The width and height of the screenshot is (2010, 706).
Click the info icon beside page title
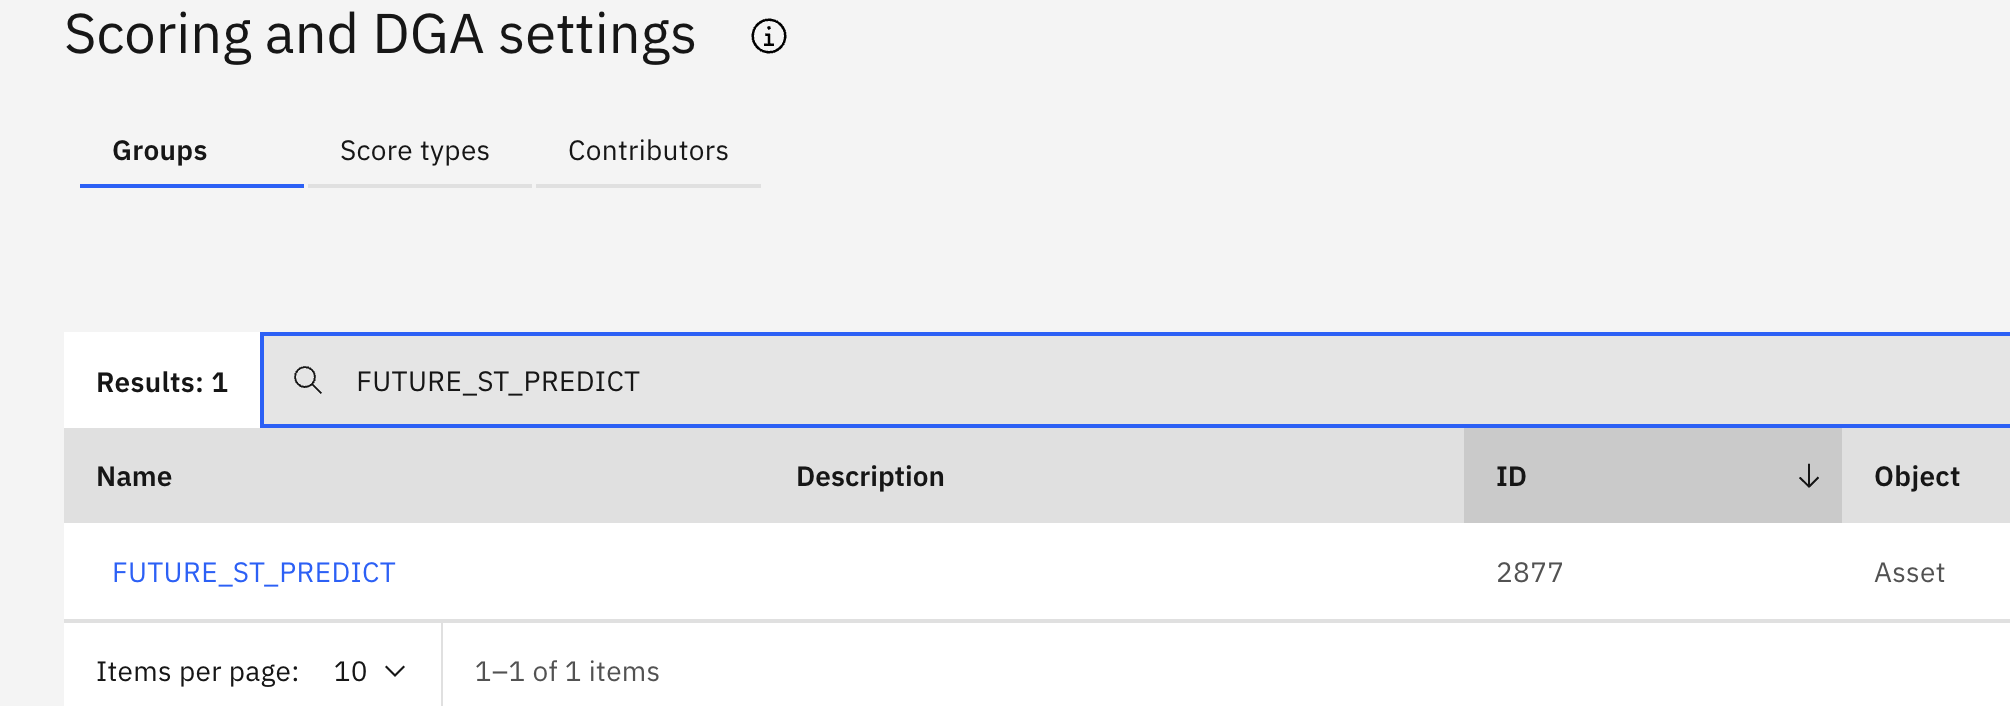point(768,37)
